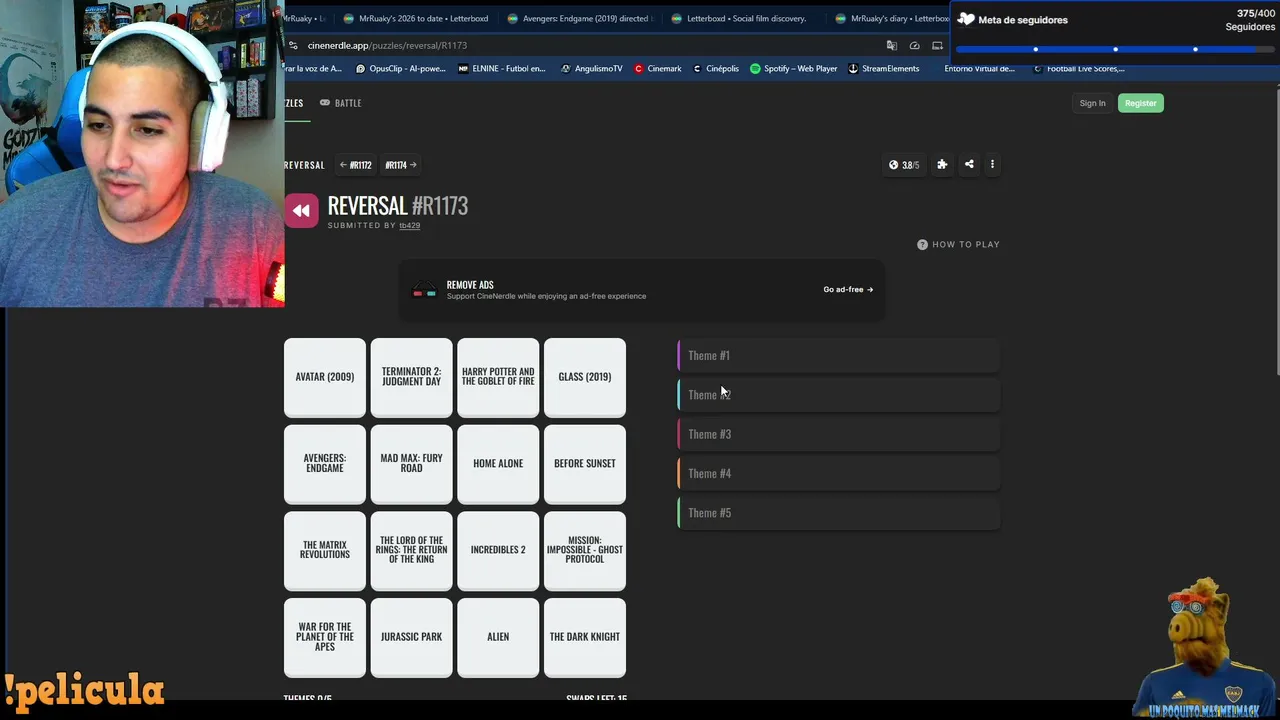This screenshot has height=720, width=1280.
Task: Select Lord of the Rings: Return of the King tile
Action: pos(411,550)
